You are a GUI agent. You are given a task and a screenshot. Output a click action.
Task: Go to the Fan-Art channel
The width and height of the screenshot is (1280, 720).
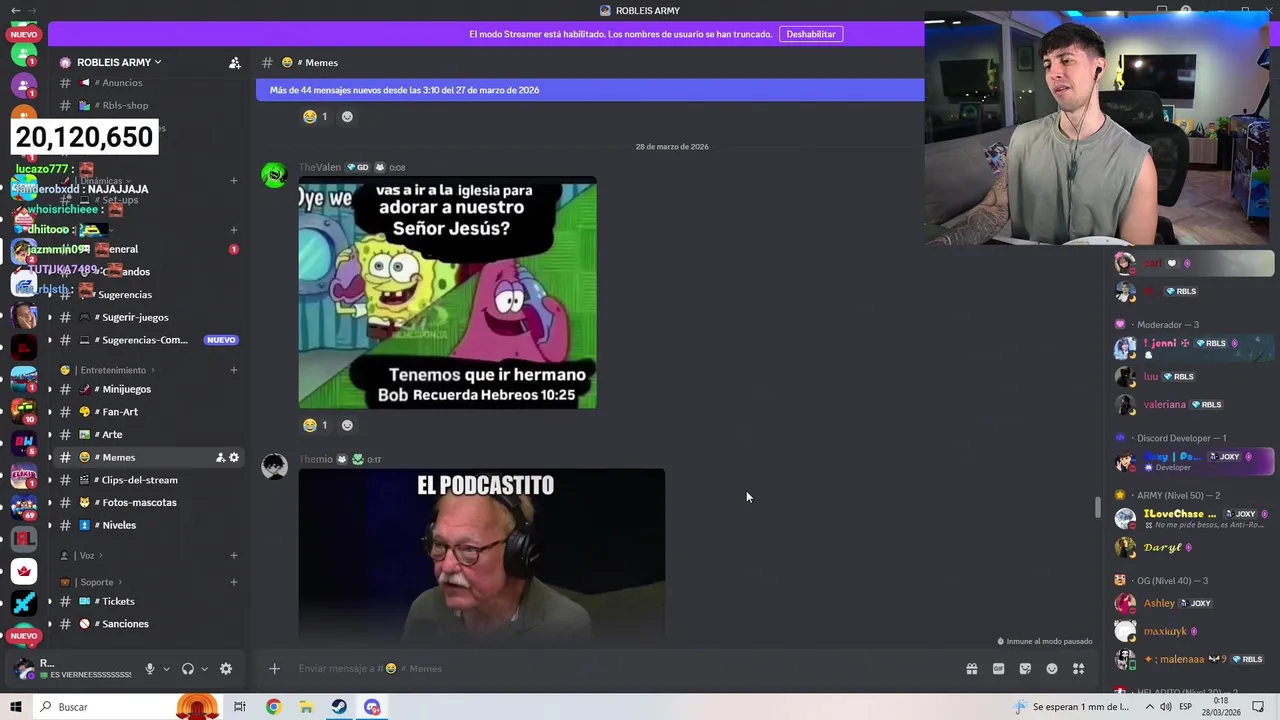119,412
